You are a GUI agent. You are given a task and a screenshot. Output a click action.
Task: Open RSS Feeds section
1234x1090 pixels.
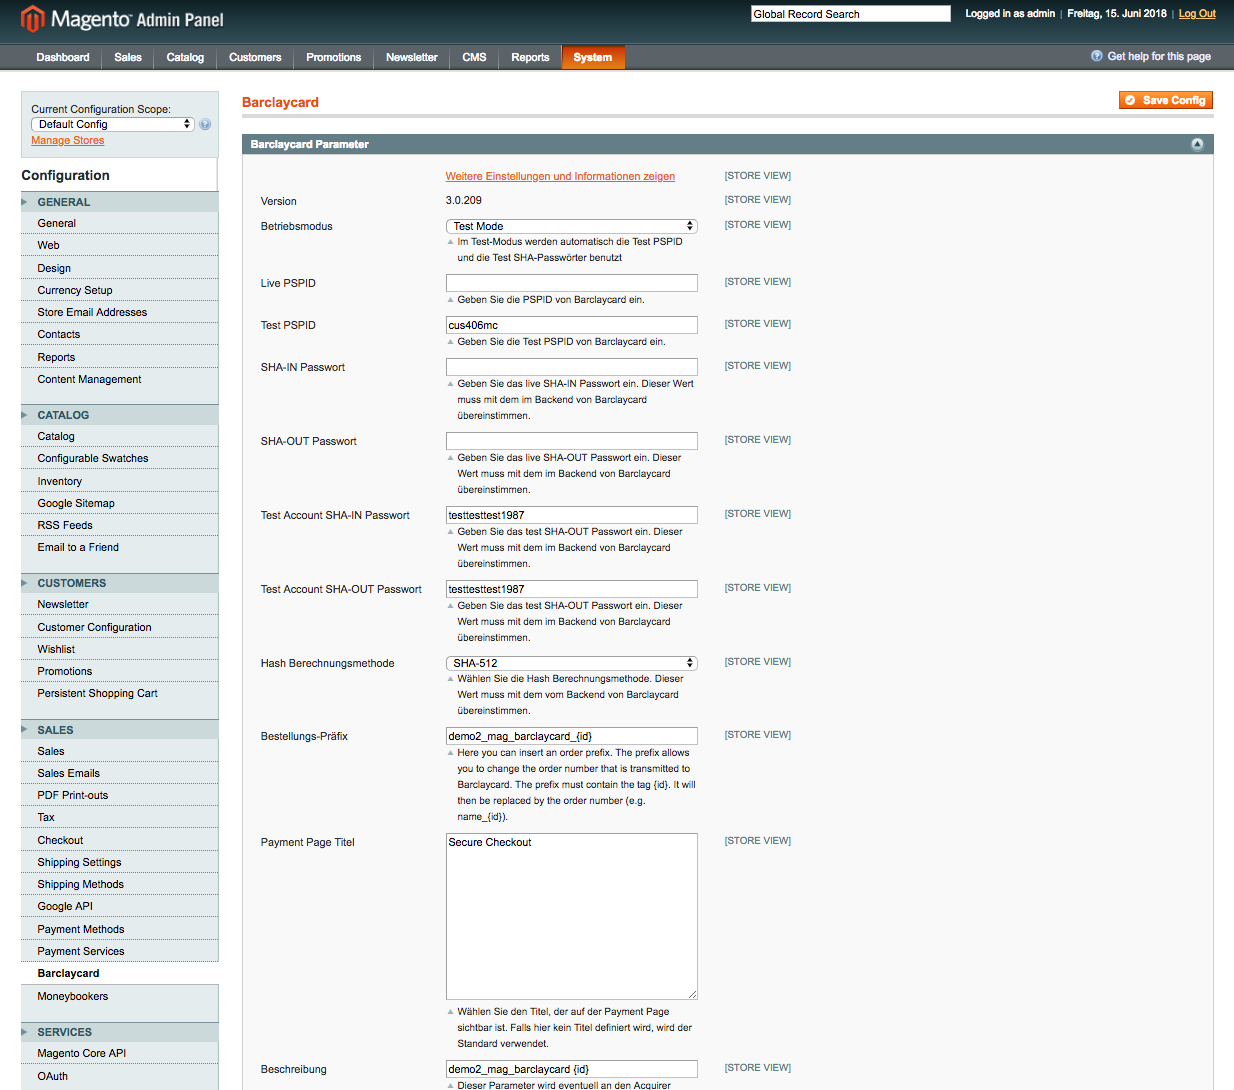(x=120, y=525)
